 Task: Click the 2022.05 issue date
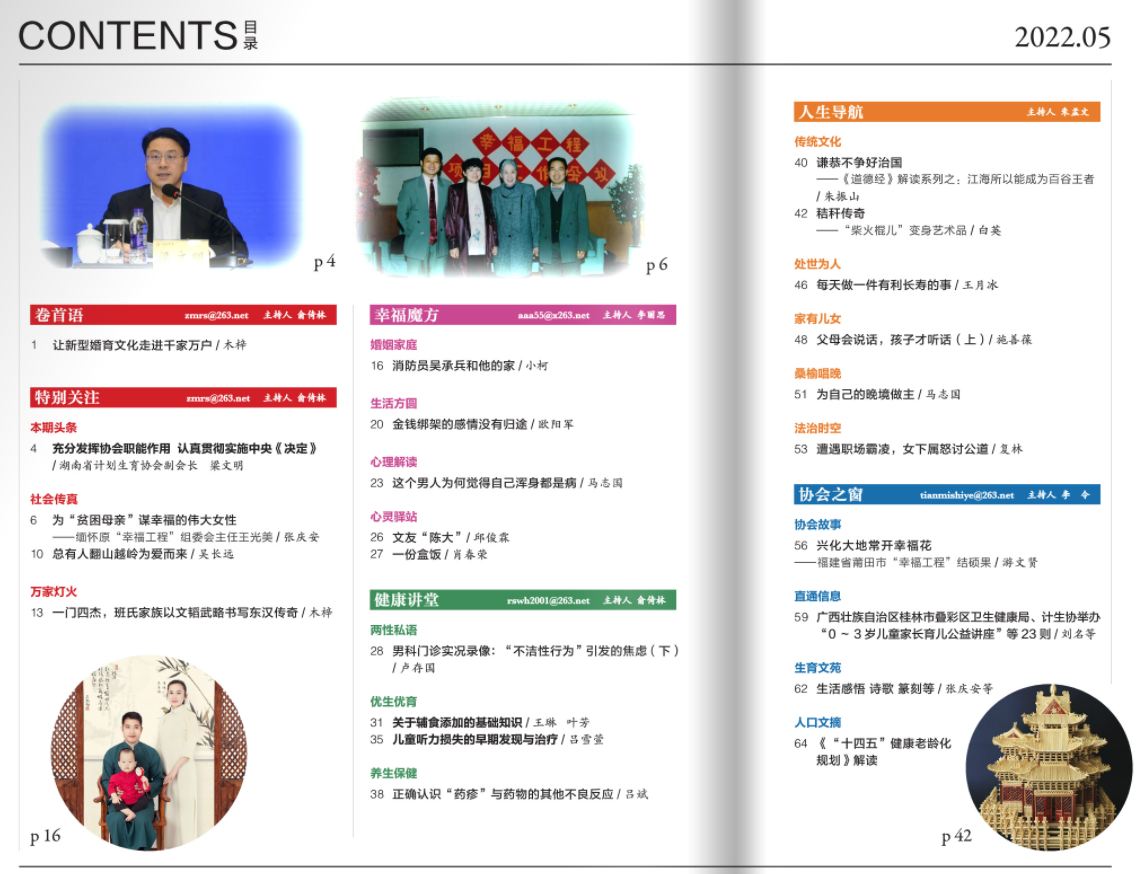tap(1062, 37)
